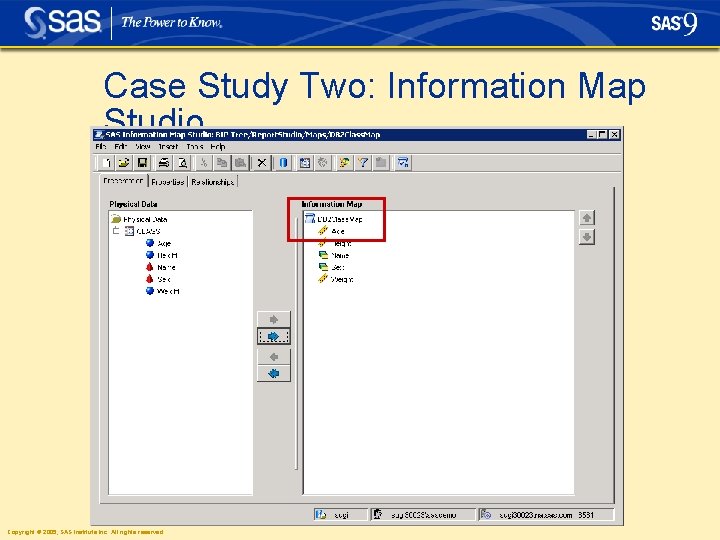720x540 pixels.
Task: Select the Weight column under CLASS
Action: point(163,291)
